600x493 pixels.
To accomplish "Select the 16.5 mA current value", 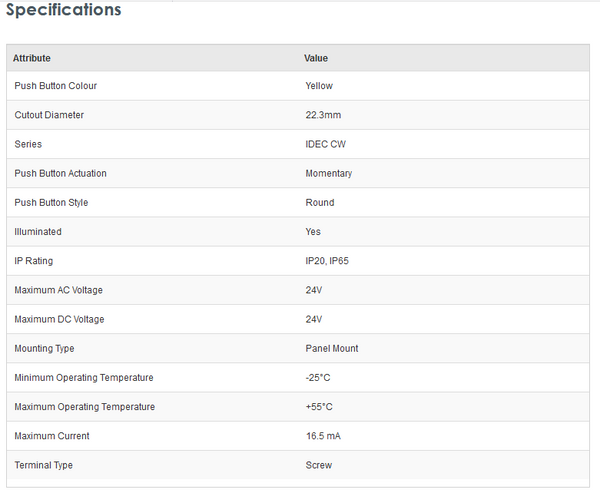I will (323, 436).
